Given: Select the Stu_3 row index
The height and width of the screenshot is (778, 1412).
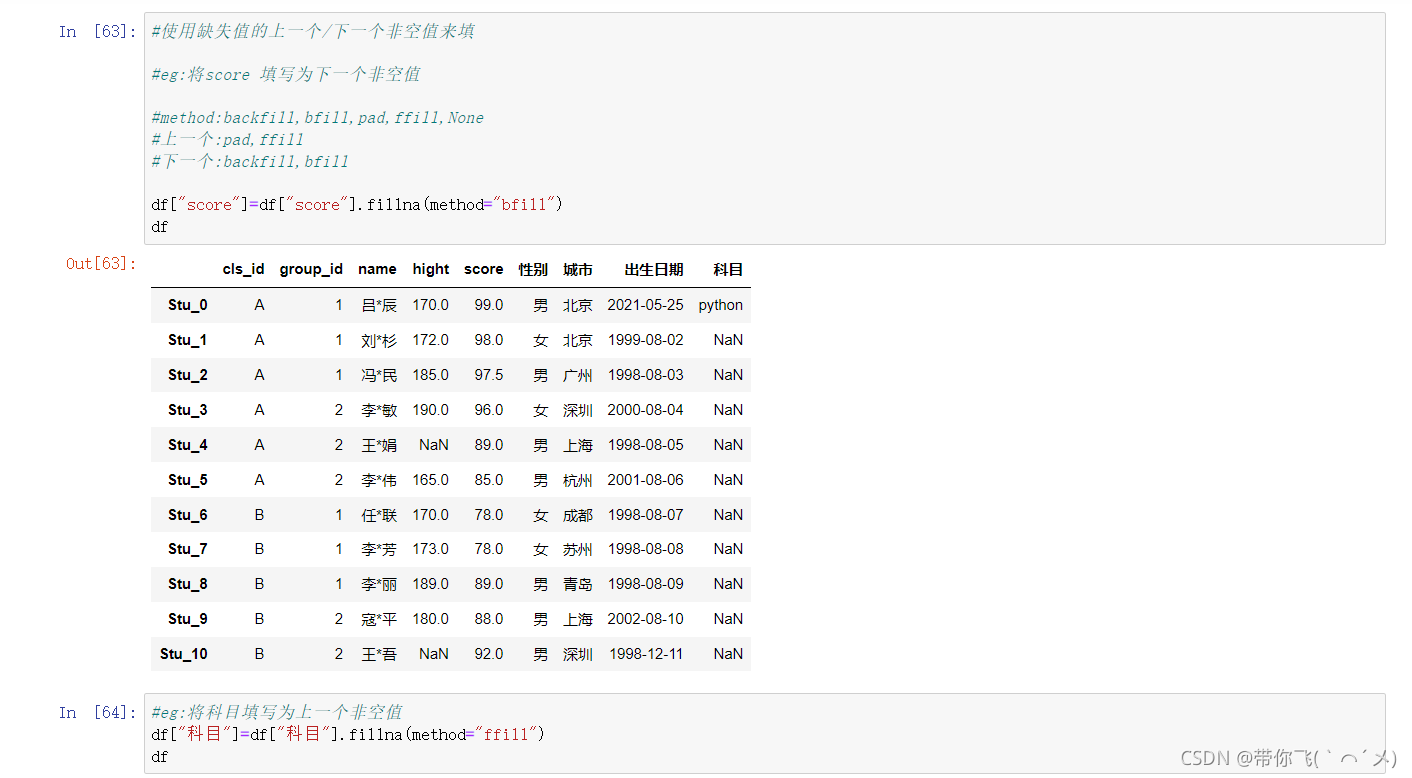Looking at the screenshot, I should 188,410.
